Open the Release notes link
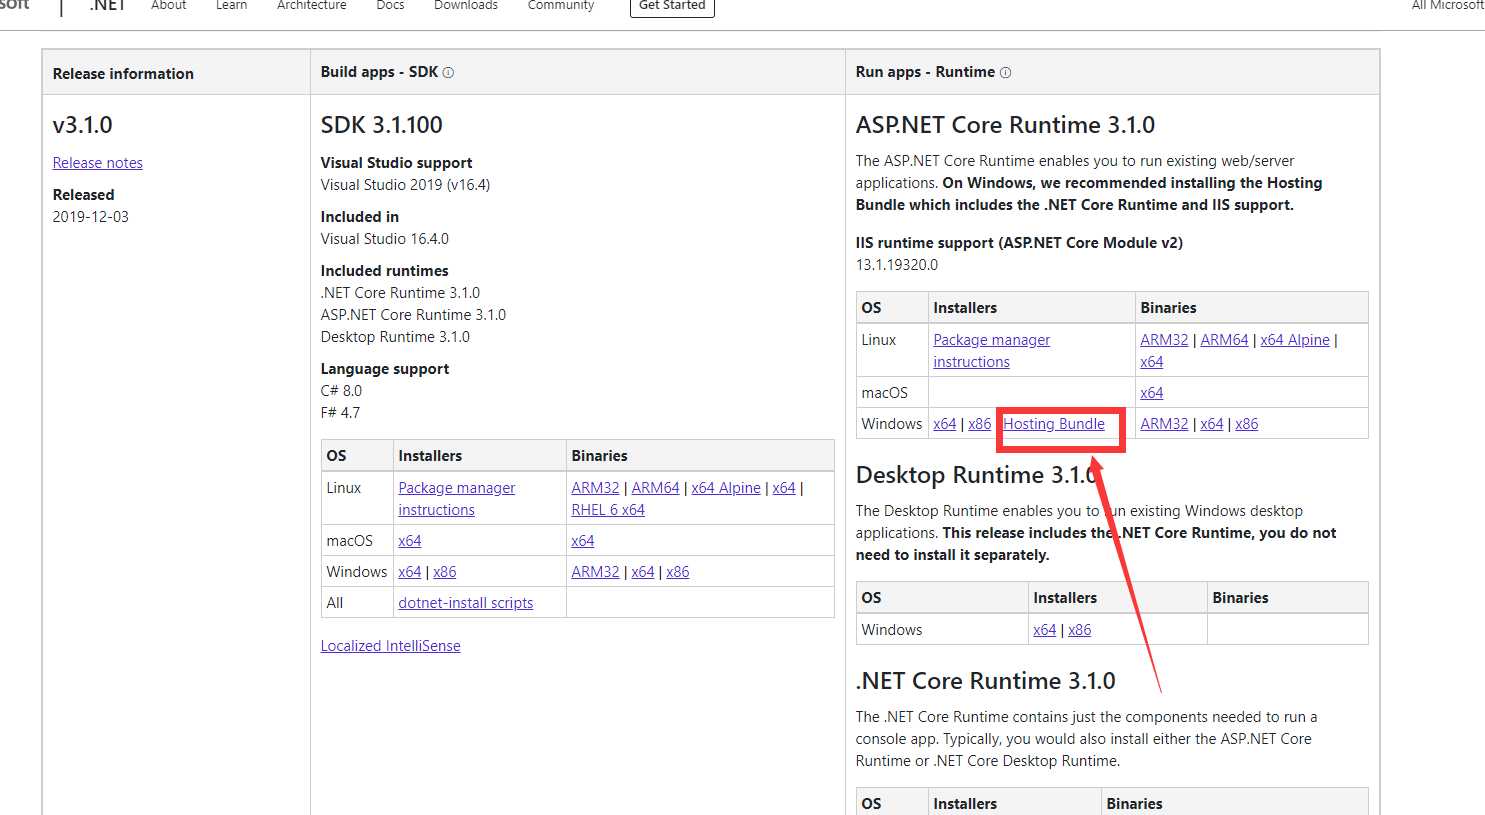The width and height of the screenshot is (1485, 815). 98,163
